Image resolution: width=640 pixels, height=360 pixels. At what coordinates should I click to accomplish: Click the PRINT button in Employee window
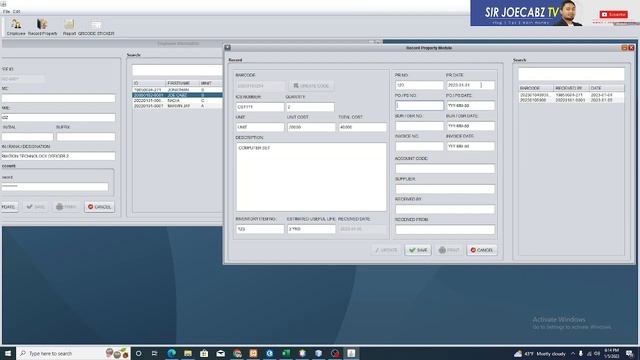[66, 207]
